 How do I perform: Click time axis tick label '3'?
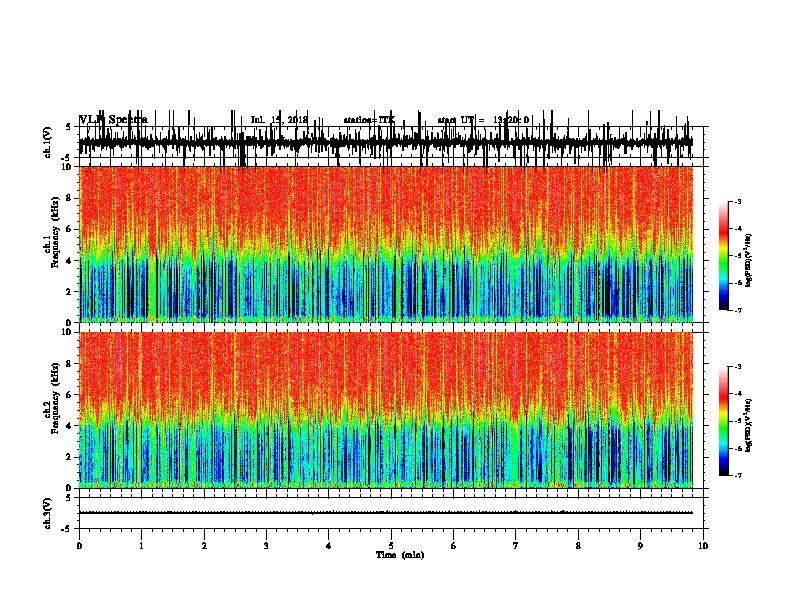(266, 546)
